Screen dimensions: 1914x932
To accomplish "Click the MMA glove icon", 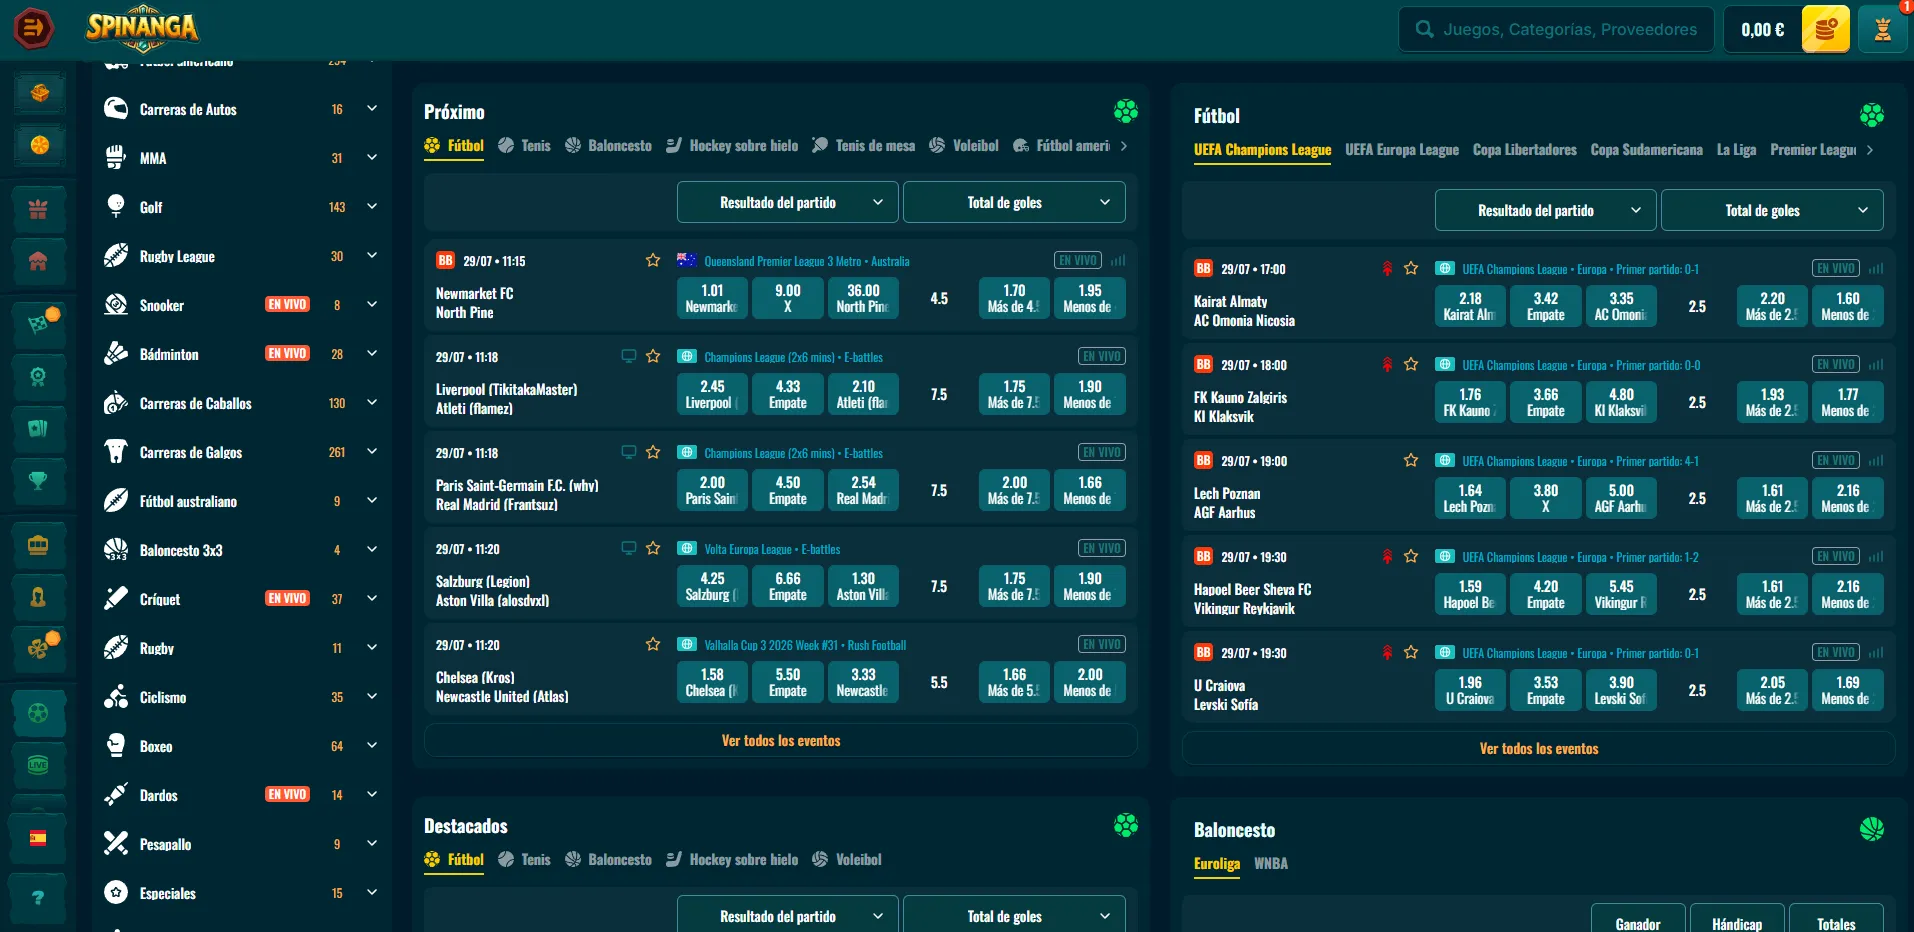I will [116, 157].
